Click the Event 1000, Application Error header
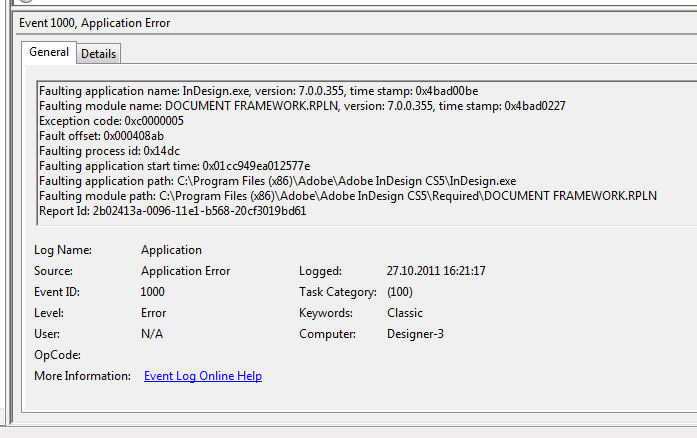Image resolution: width=697 pixels, height=438 pixels. (95, 23)
